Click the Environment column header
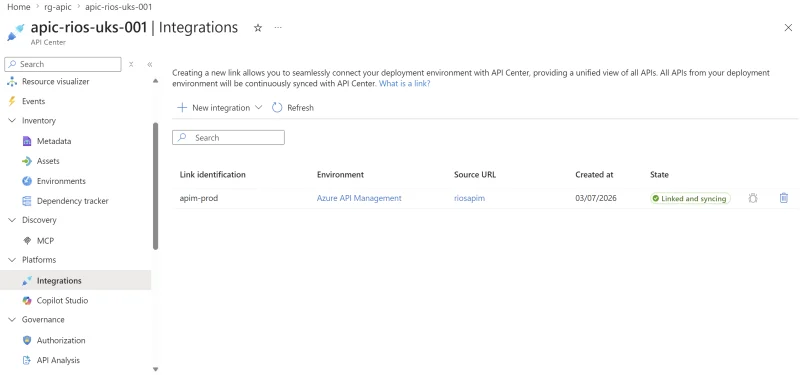 click(x=340, y=174)
